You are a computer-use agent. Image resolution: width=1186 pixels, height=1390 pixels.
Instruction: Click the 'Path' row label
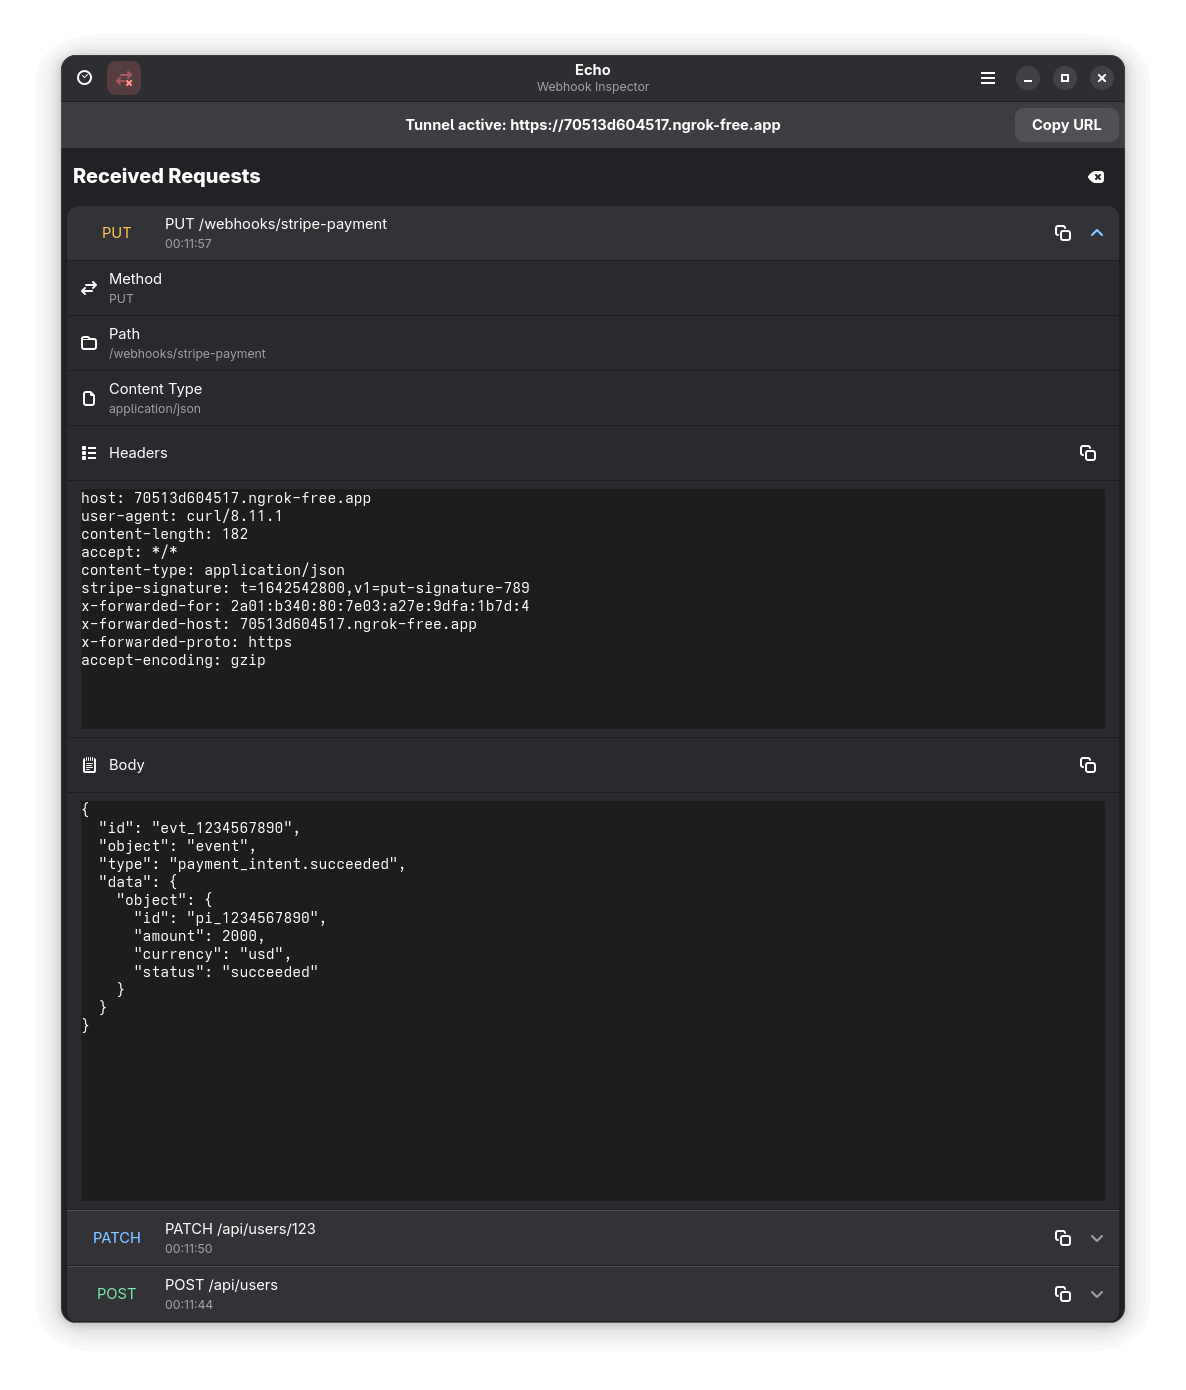coord(124,334)
